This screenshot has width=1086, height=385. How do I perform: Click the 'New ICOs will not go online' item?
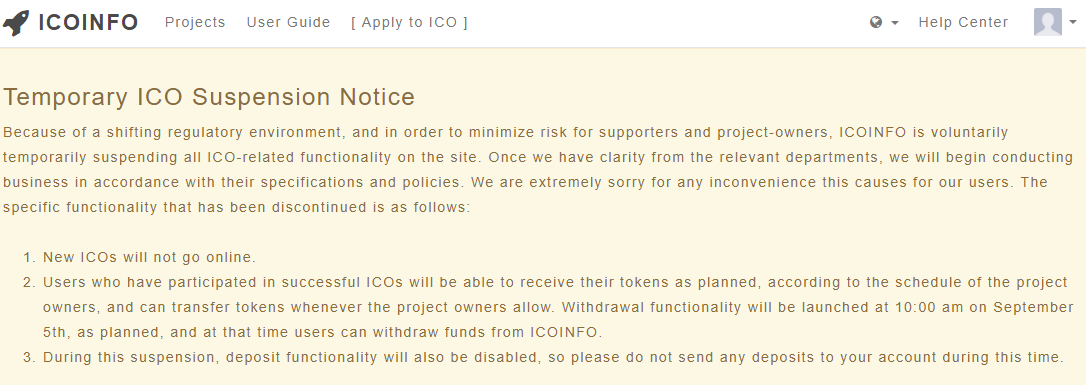coord(150,257)
